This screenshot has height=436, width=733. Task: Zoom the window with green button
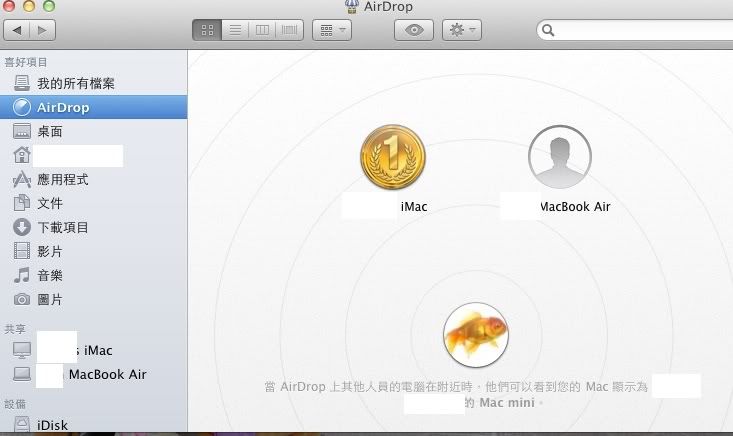tap(49, 6)
